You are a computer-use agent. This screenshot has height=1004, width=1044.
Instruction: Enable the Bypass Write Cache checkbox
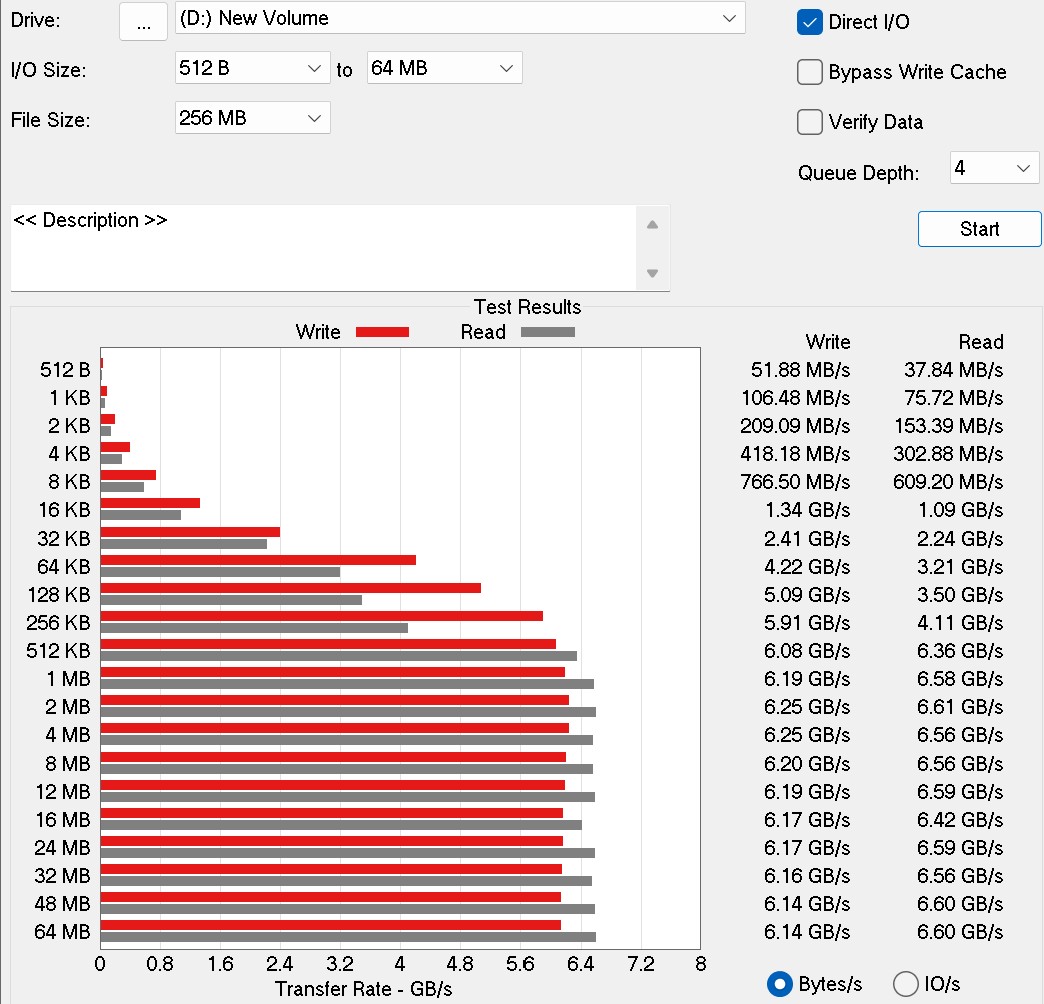coord(810,72)
